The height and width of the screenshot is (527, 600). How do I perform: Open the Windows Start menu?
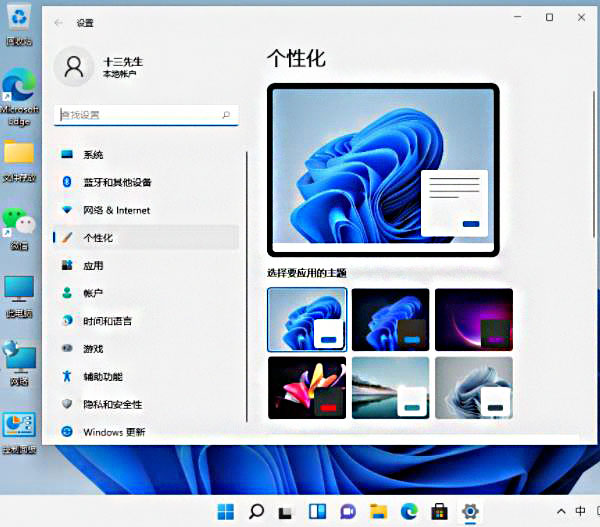[225, 512]
